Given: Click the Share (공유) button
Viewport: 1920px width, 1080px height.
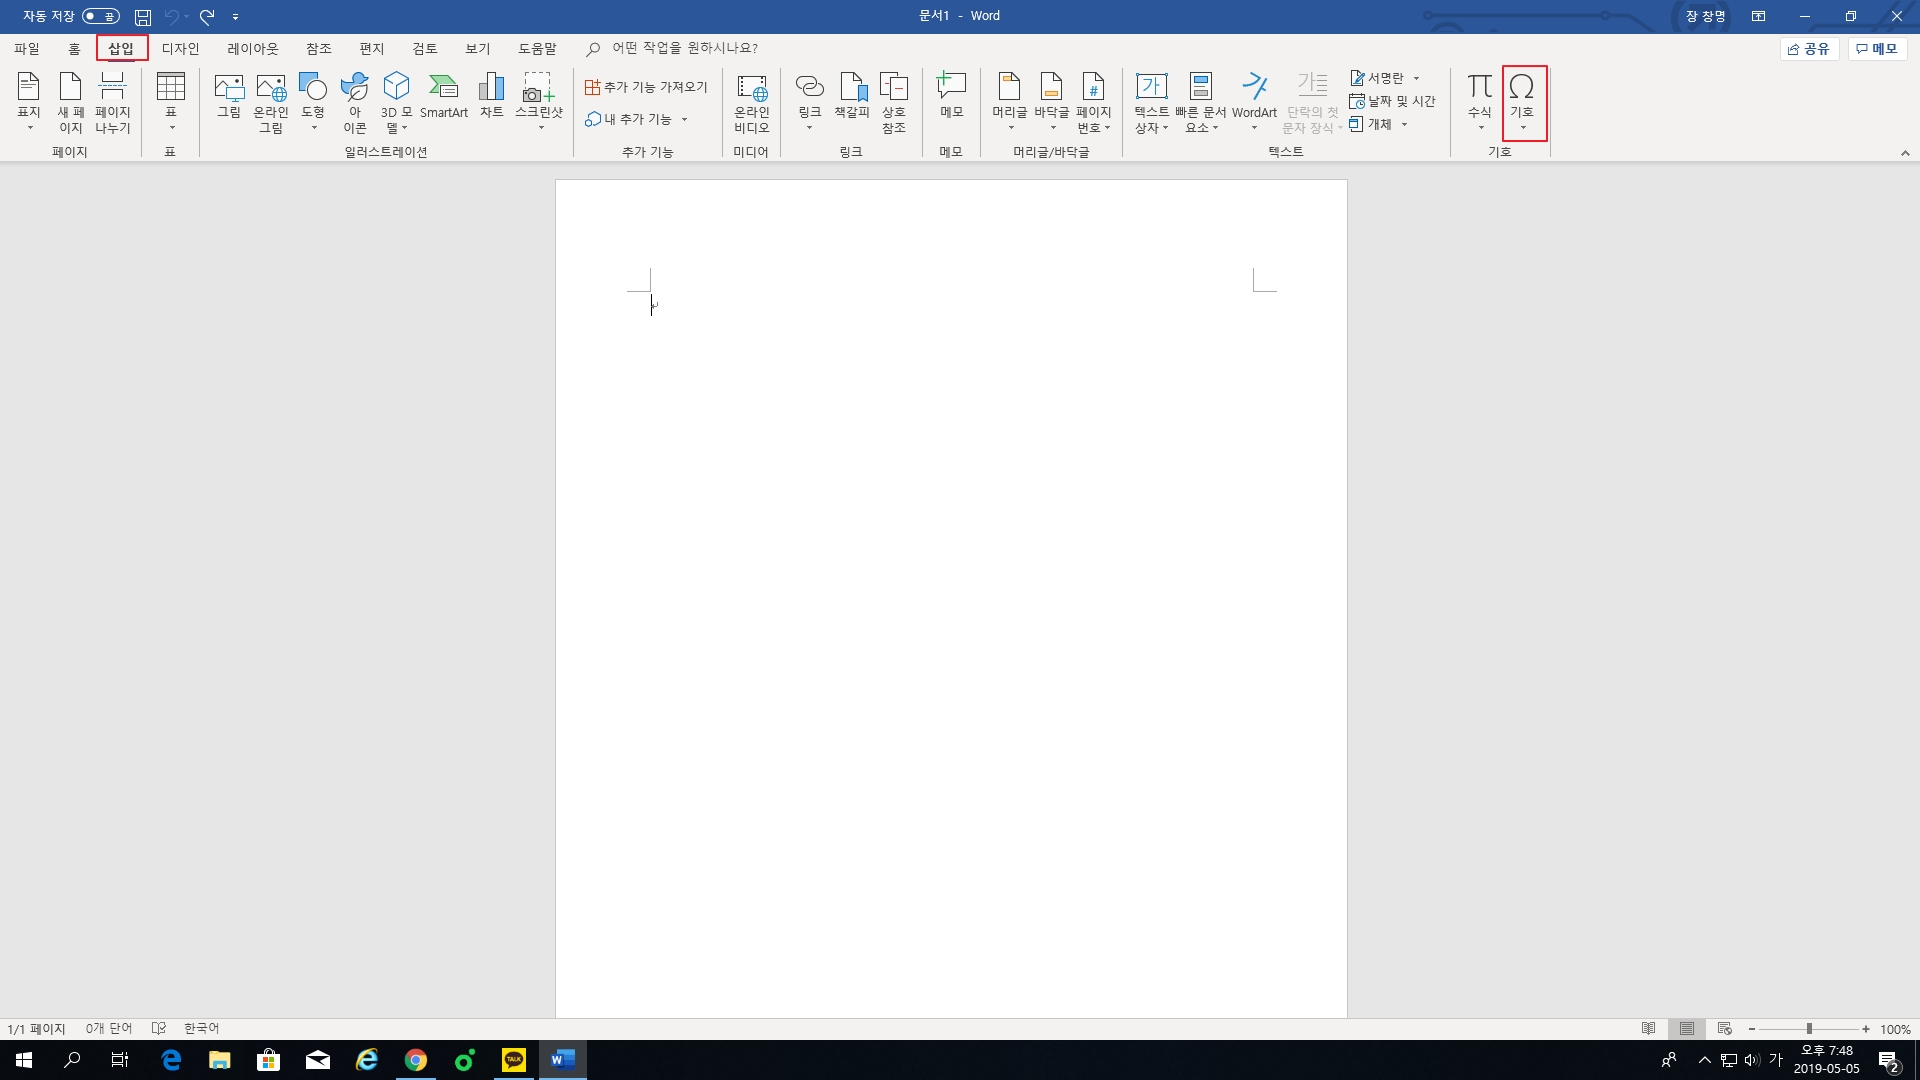Looking at the screenshot, I should [1809, 48].
